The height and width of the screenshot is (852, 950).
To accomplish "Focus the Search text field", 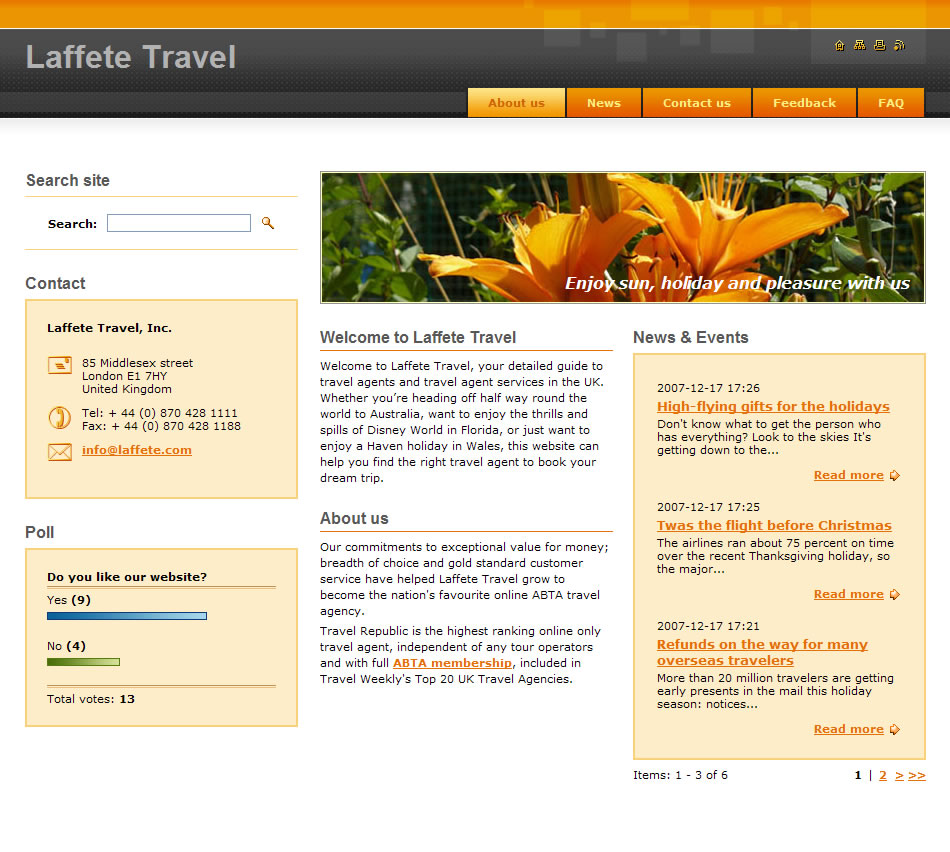I will [x=179, y=223].
